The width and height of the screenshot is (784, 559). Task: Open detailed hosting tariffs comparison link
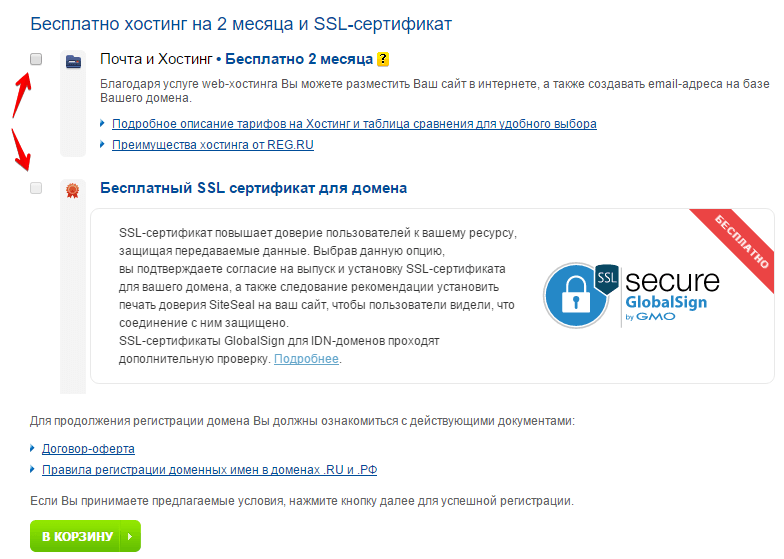tap(354, 124)
